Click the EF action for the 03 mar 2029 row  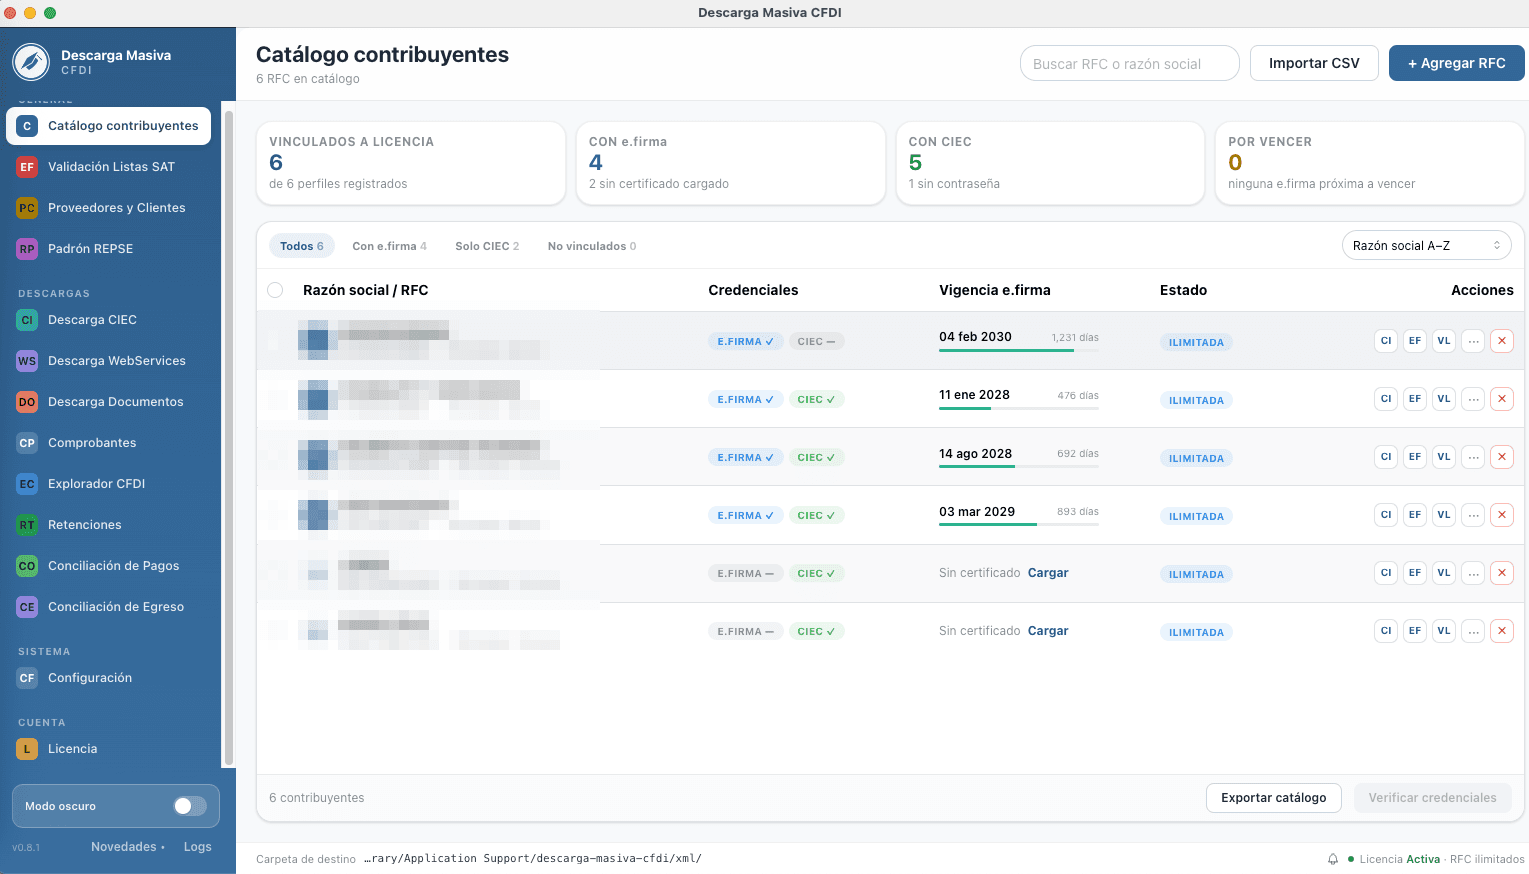tap(1415, 515)
